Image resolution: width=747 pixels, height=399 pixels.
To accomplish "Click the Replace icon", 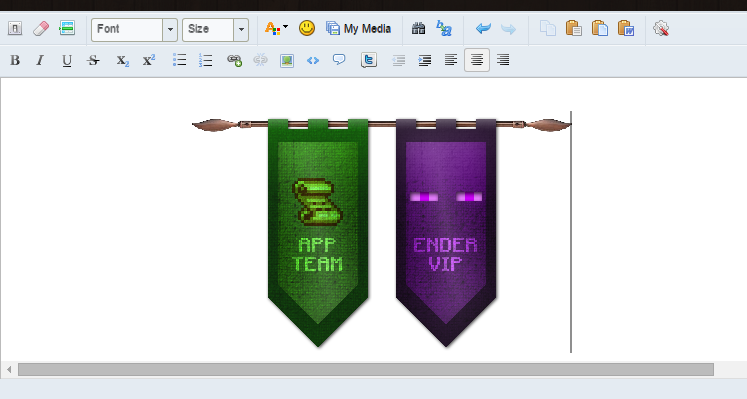I will 444,29.
